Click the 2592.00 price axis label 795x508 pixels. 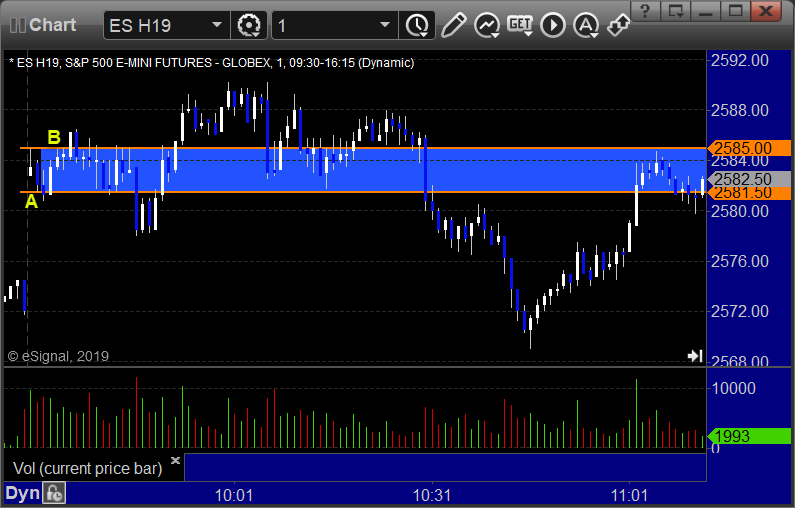coord(740,61)
